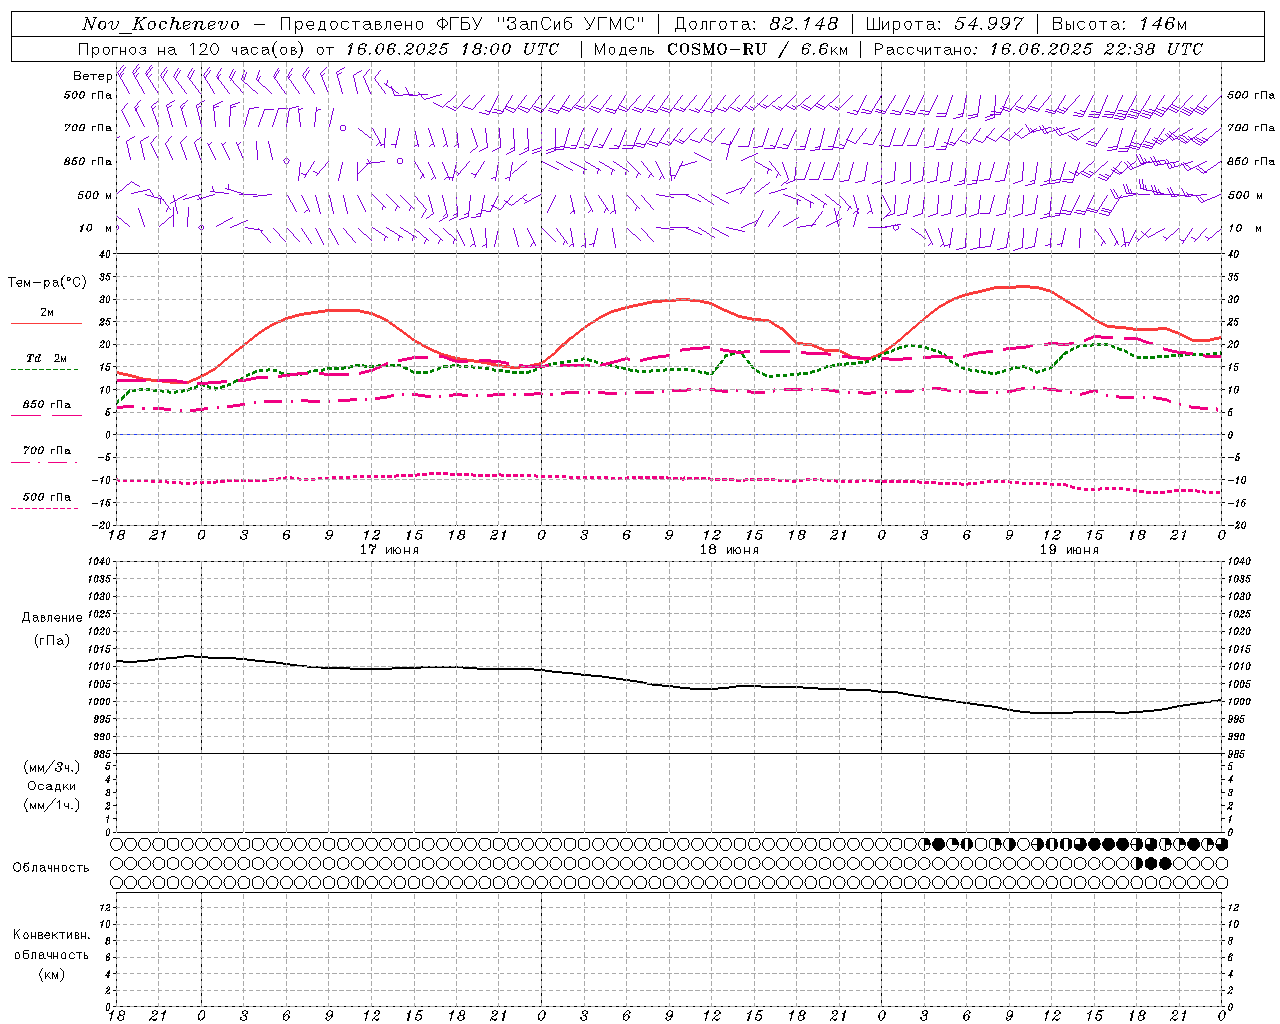Click the Модель COSMO-RU / 6.6км label
The height and width of the screenshot is (1024, 1280).
[720, 49]
